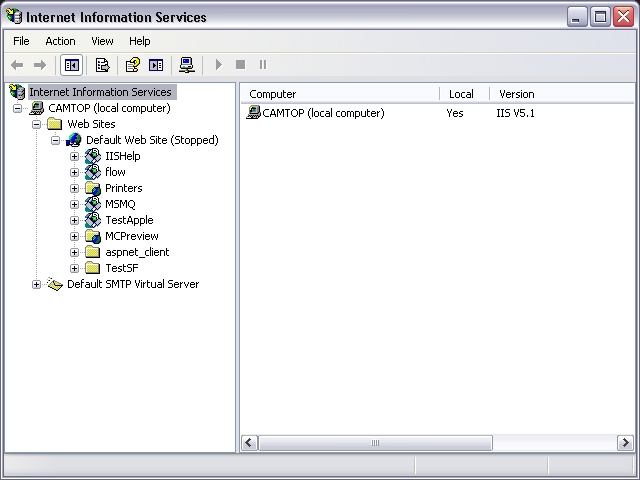640x480 pixels.
Task: Click the IISHelp virtual directory icon
Action: click(x=93, y=156)
